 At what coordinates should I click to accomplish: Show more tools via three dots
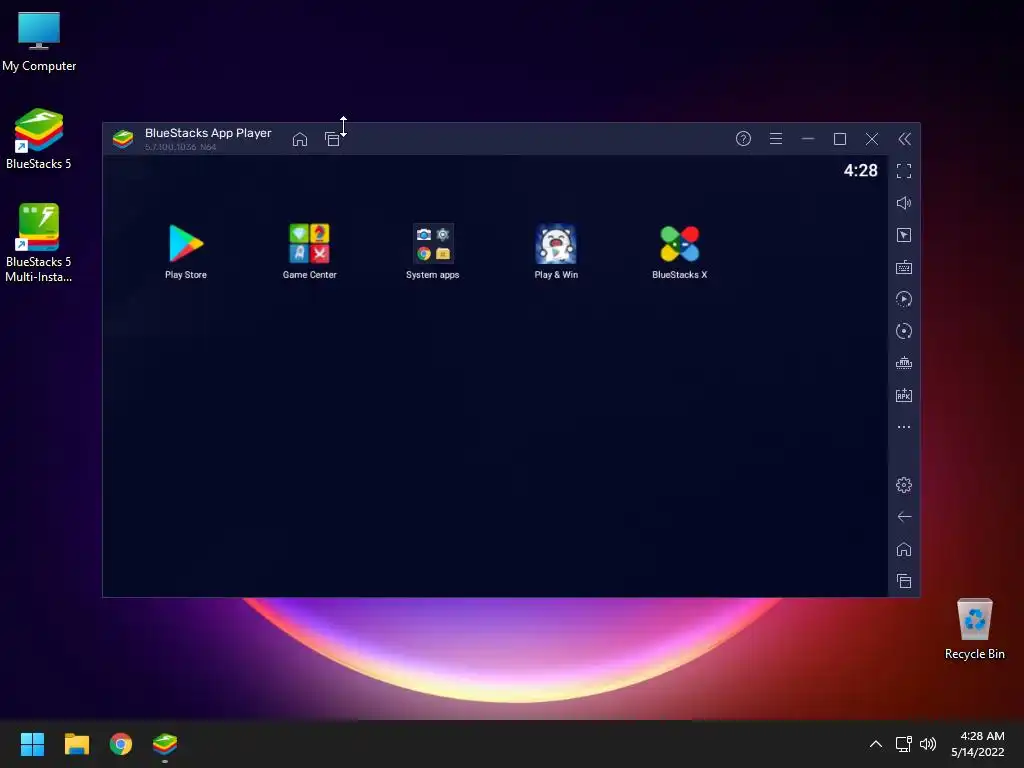904,427
